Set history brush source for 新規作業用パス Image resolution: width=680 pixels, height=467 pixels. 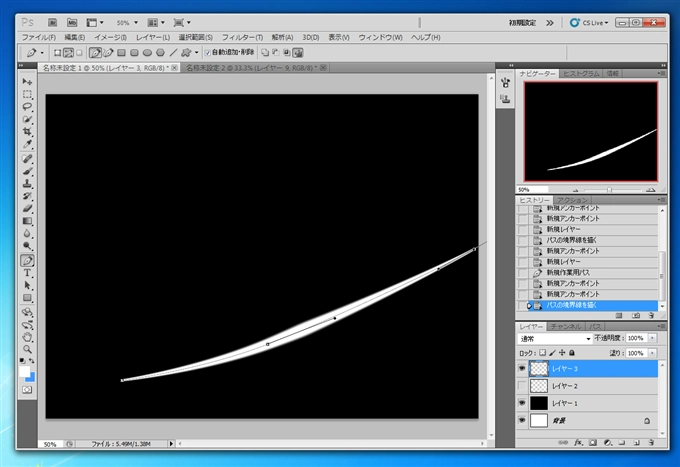(x=523, y=273)
